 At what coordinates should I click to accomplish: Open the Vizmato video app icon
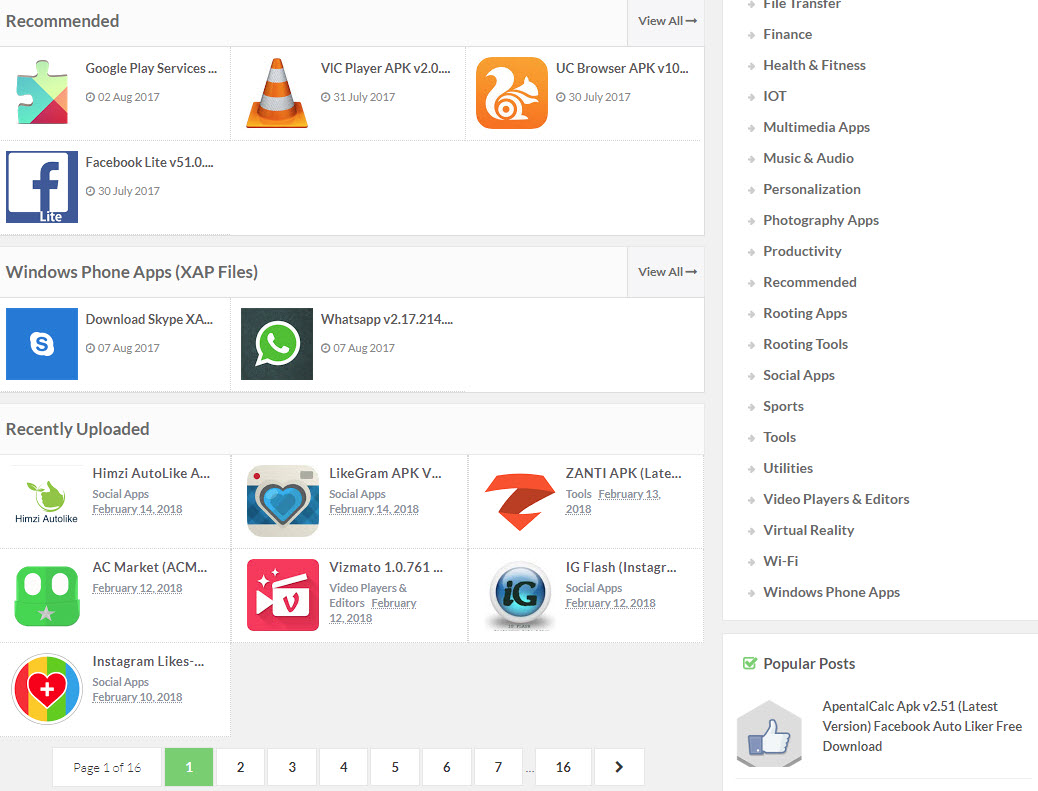pyautogui.click(x=283, y=595)
